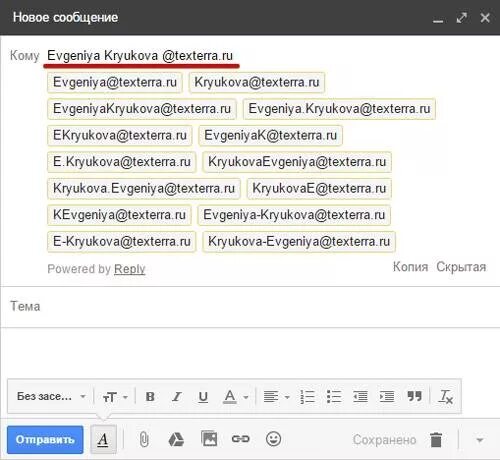The height and width of the screenshot is (460, 500).
Task: Select suggestion EvgeniyaK@texterra.ru
Action: click(x=271, y=135)
